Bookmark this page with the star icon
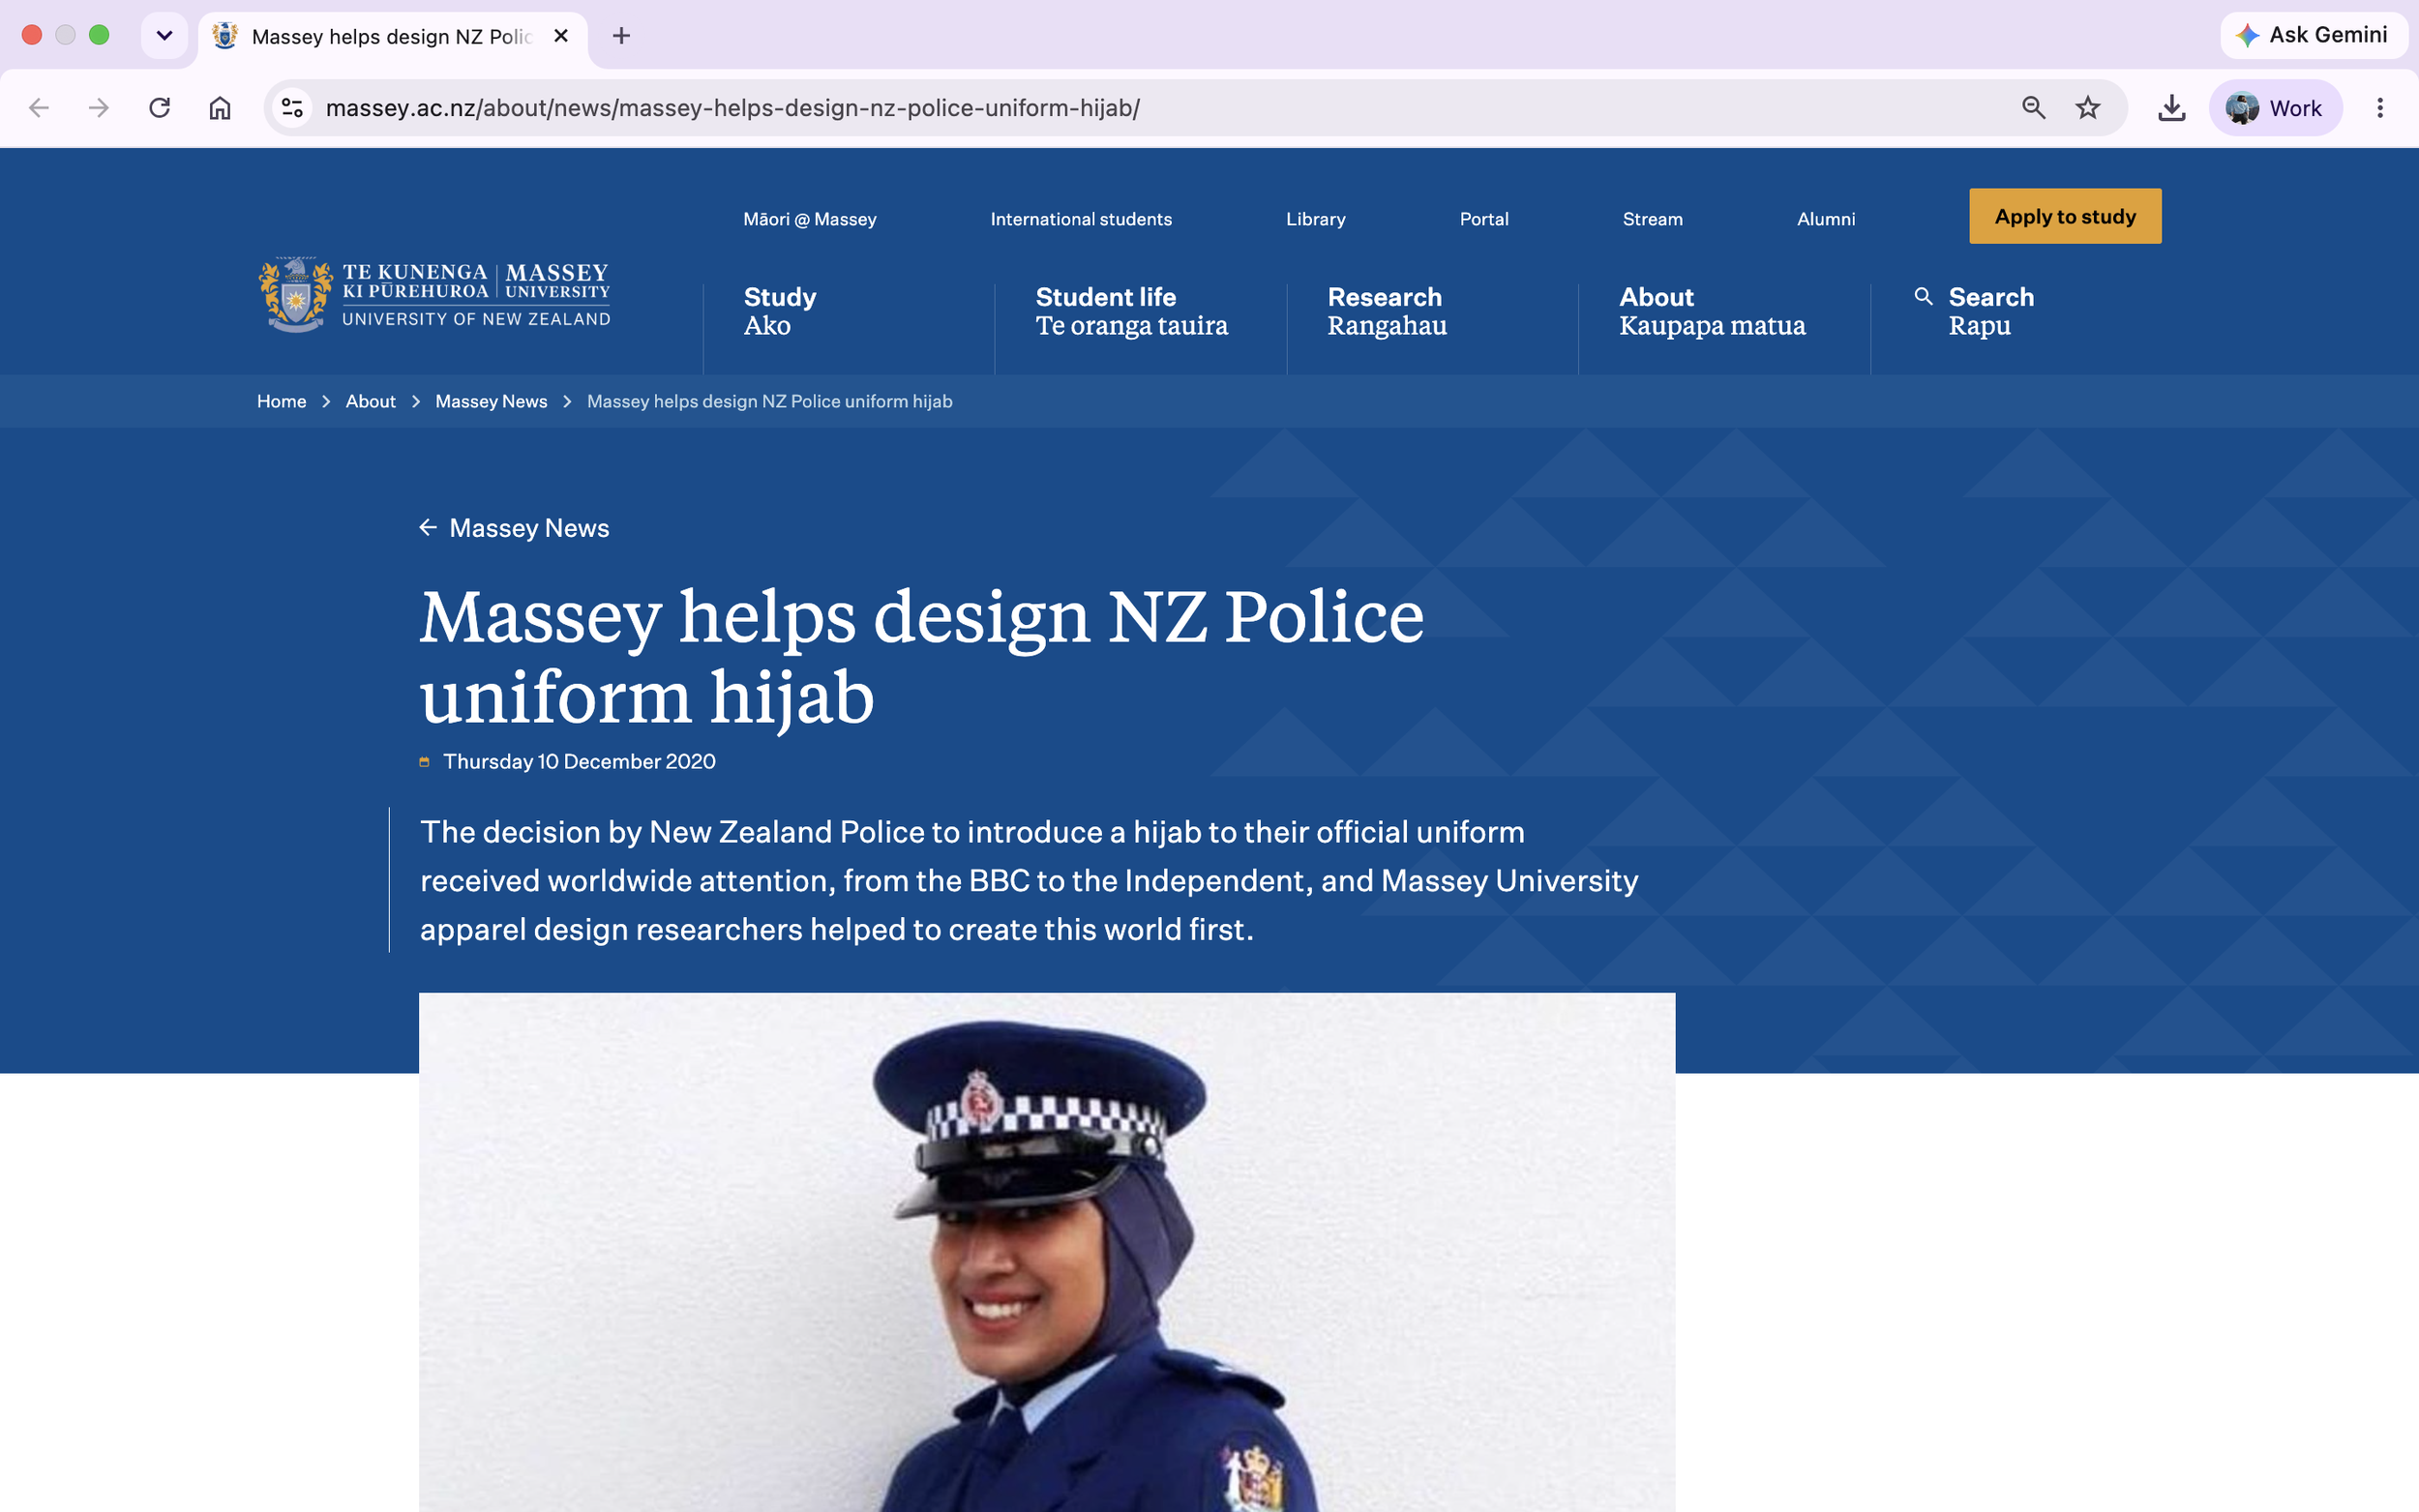 (2088, 108)
